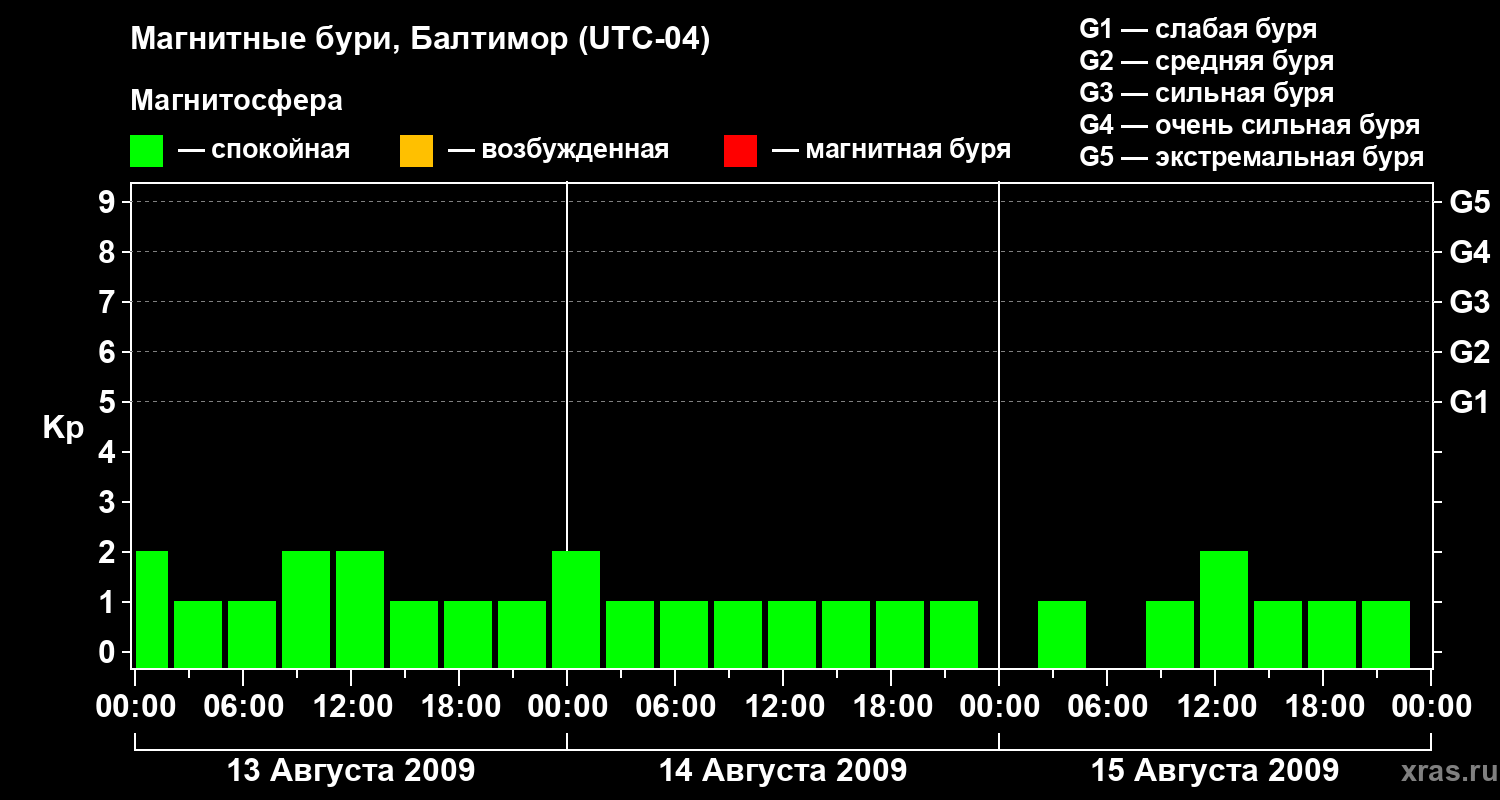Click the standalone 'G2' right axis label
1500x800 pixels.
tap(1469, 352)
